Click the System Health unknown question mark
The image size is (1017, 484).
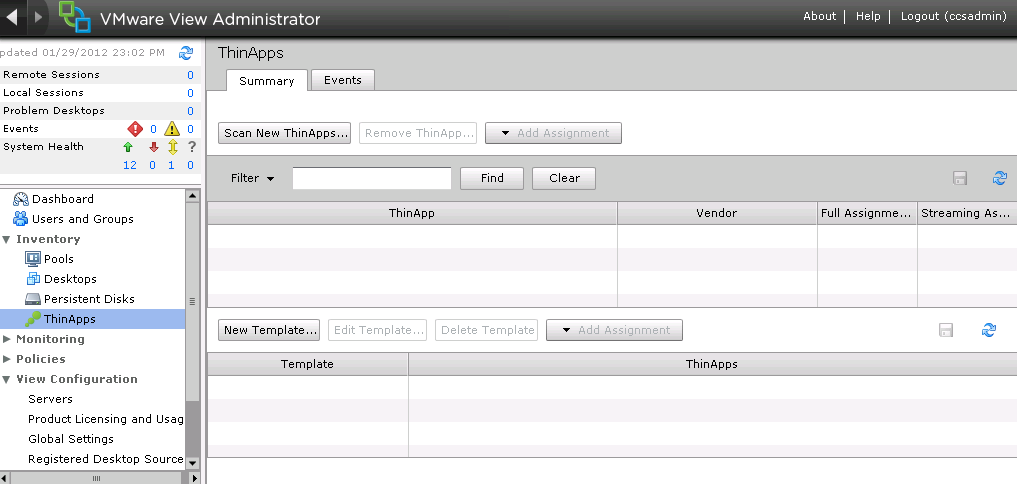(x=191, y=147)
